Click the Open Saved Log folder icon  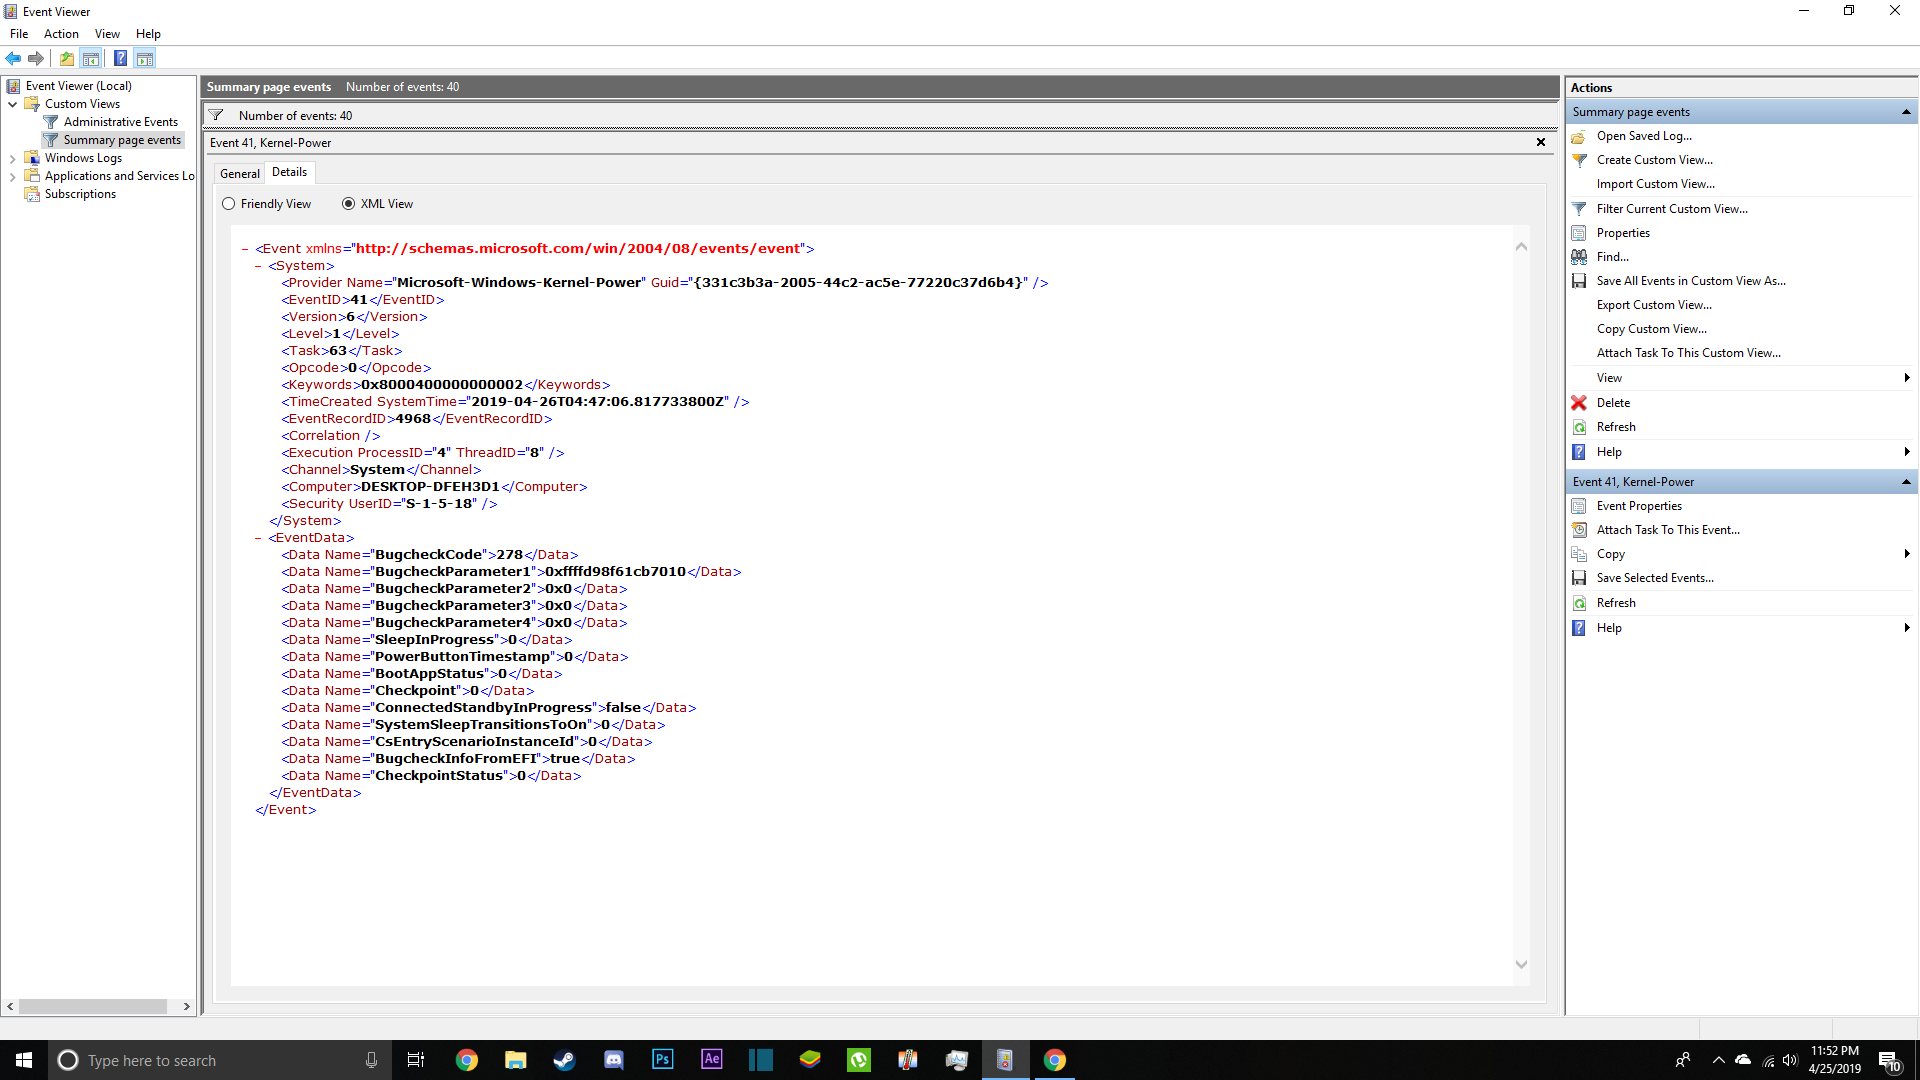point(1579,136)
